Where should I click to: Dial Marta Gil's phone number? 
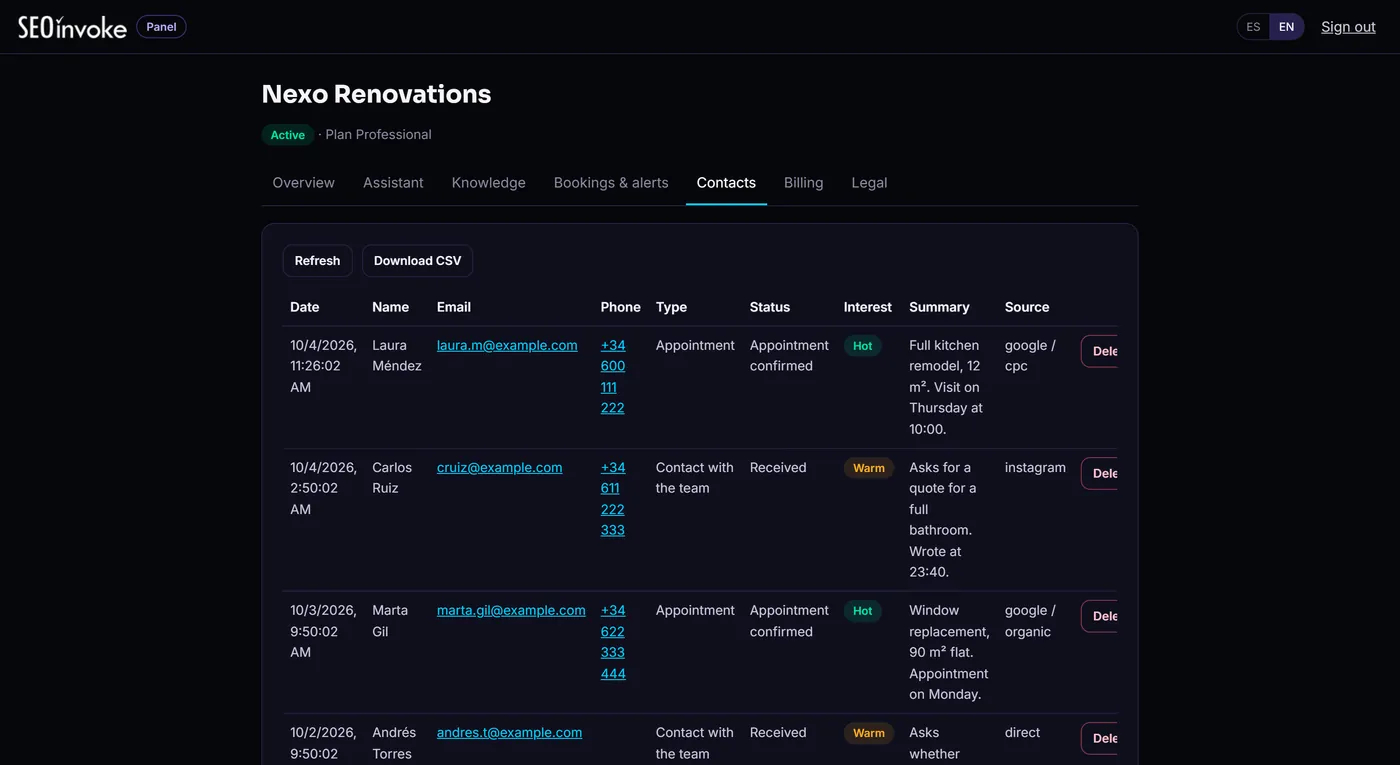613,641
